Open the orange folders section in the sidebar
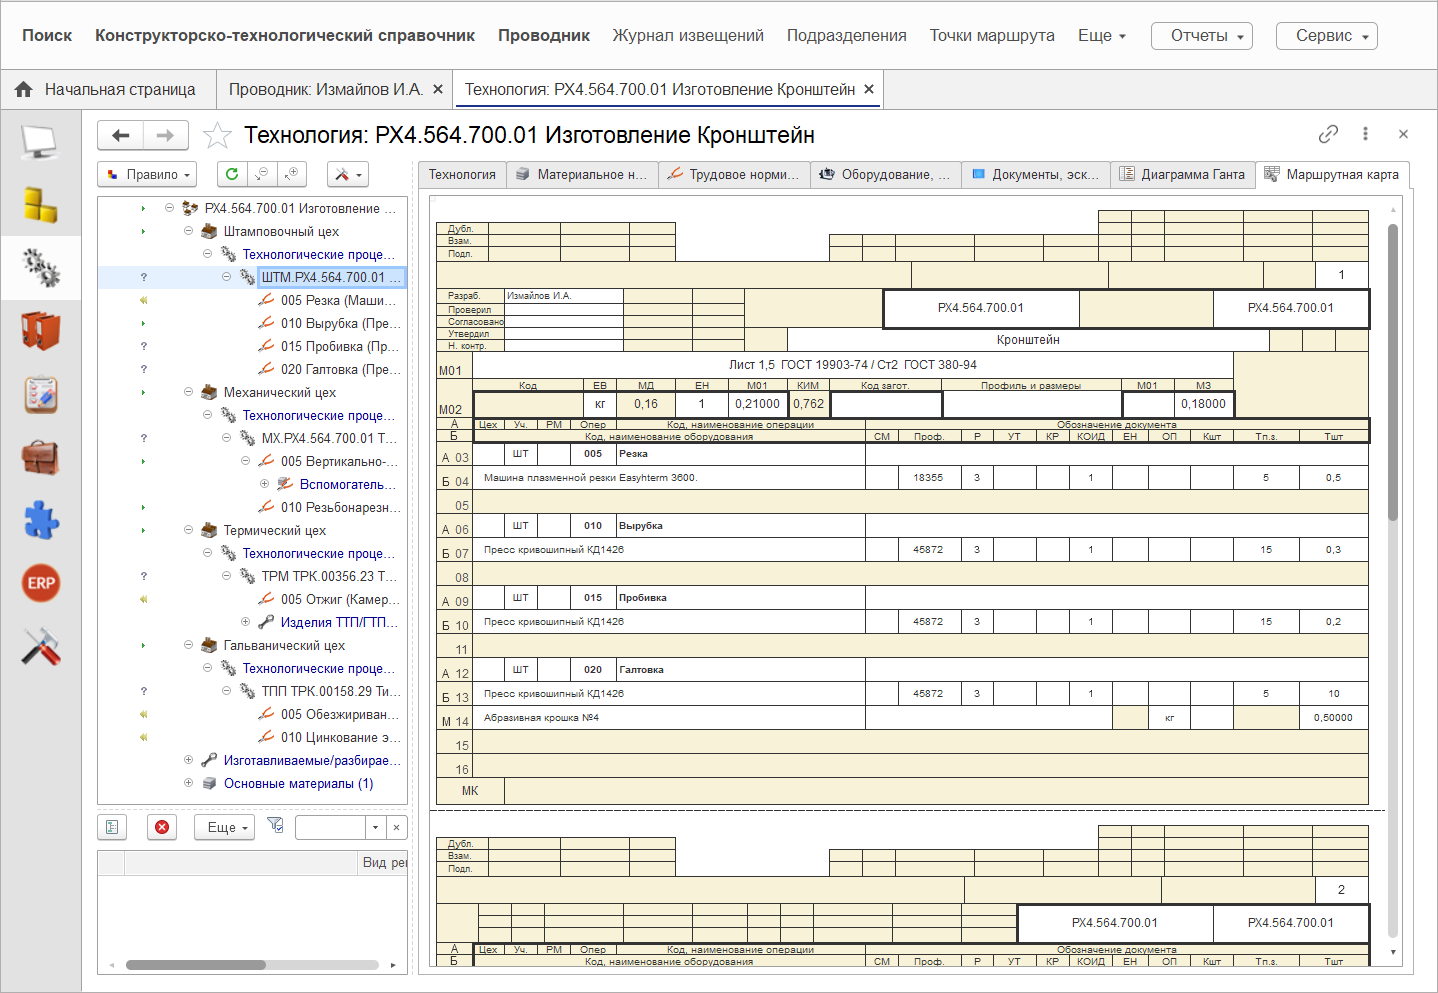This screenshot has width=1438, height=993. pos(40,330)
